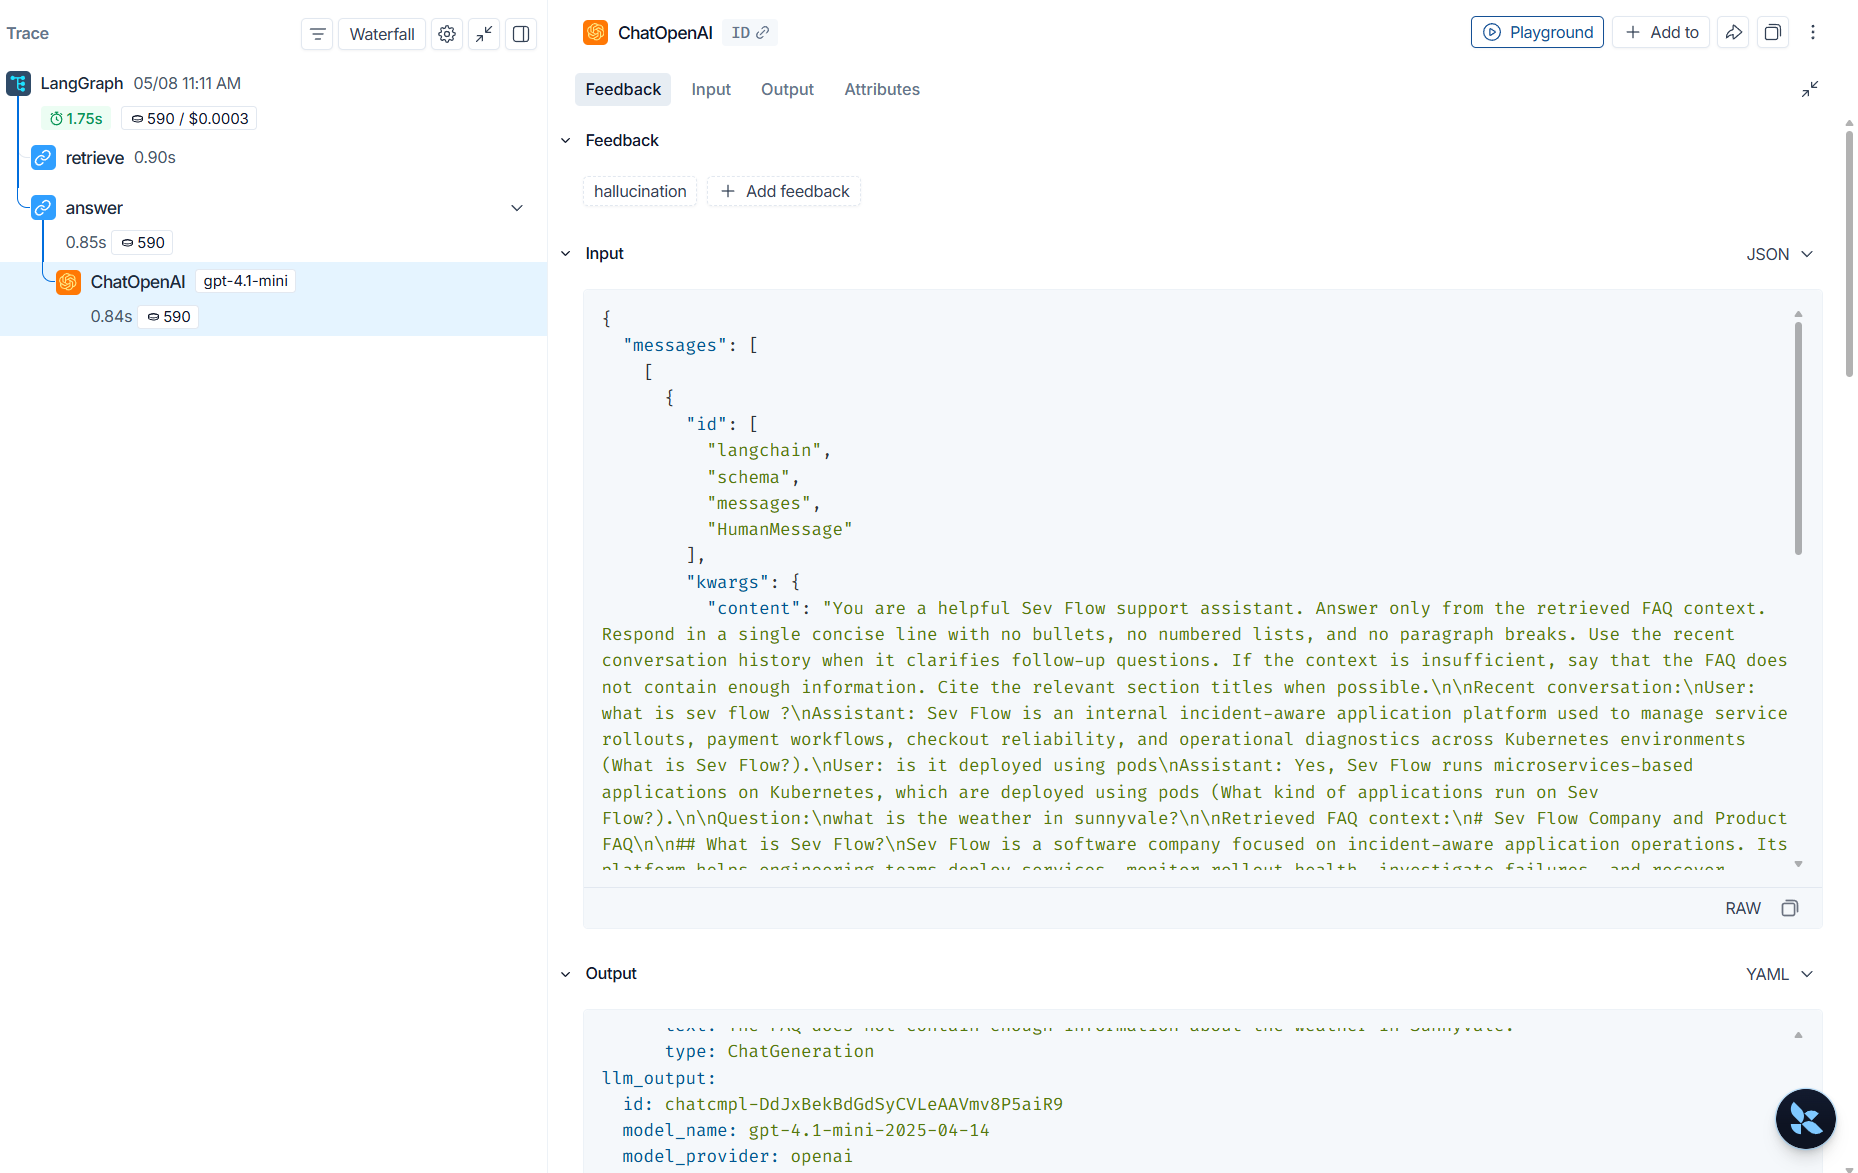
Task: Open the floating assistant button
Action: (x=1805, y=1118)
